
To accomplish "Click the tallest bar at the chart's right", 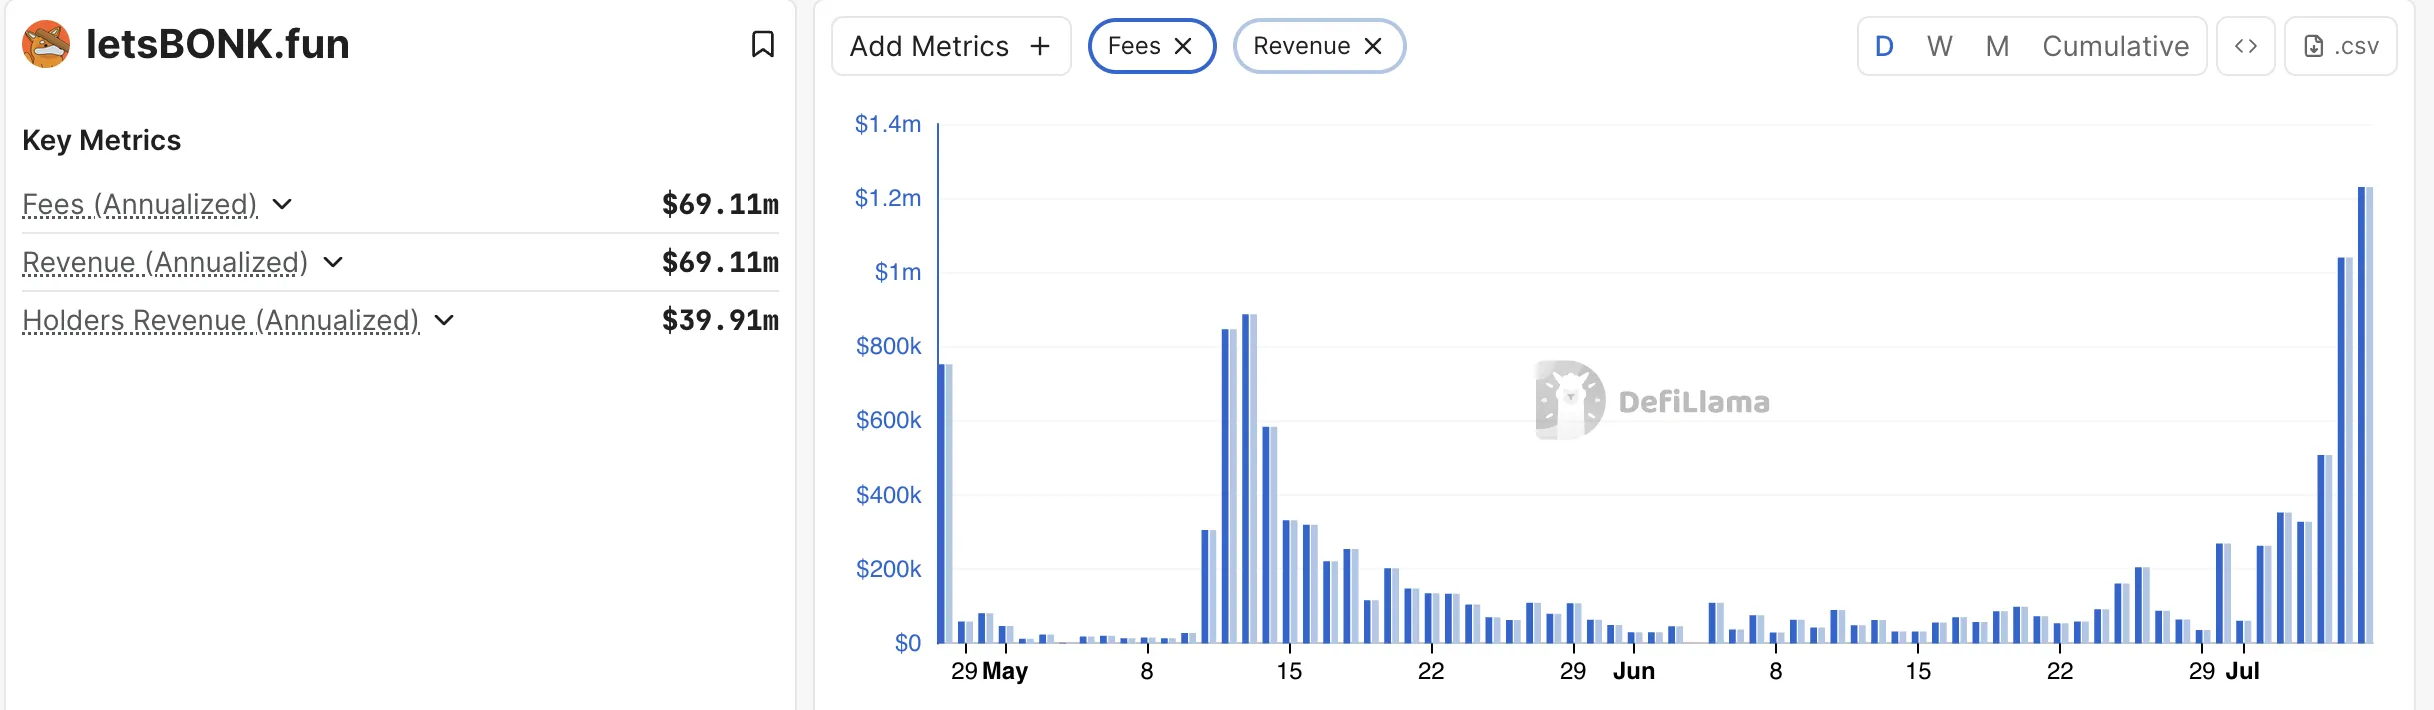I will click(2365, 415).
